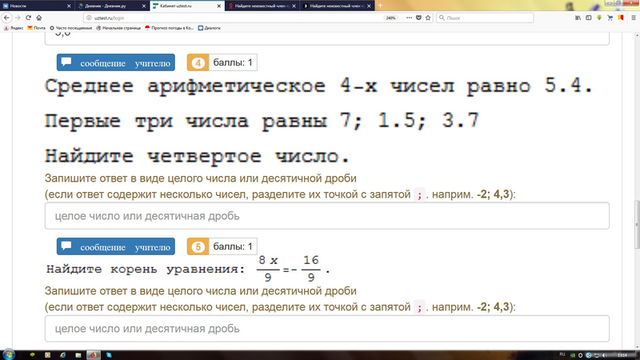Click the text 'Найдите корень уравнения:'

point(145,269)
